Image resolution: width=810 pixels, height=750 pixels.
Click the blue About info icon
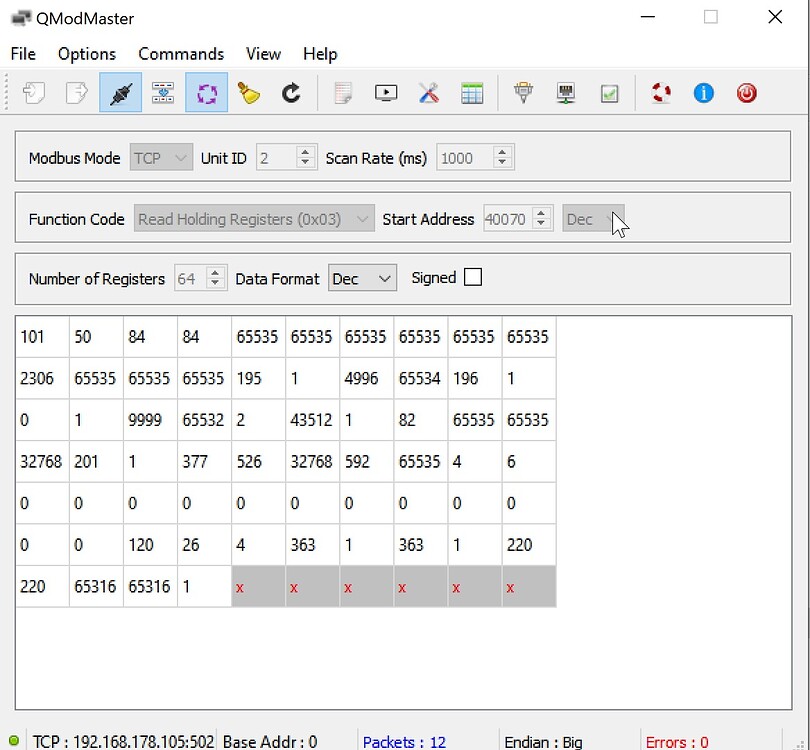point(704,93)
